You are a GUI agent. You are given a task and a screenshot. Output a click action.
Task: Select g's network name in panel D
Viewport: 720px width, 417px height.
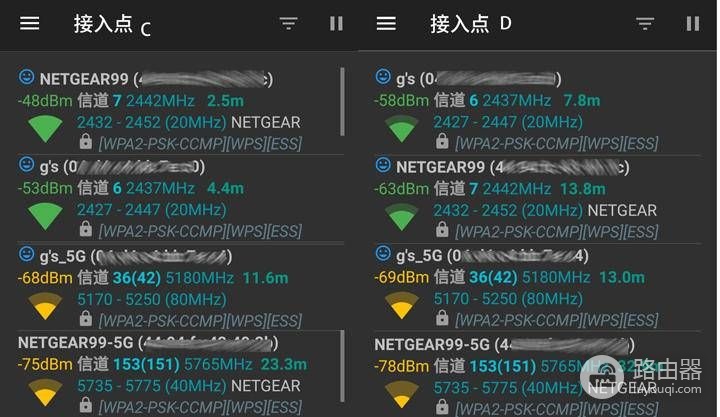point(405,79)
